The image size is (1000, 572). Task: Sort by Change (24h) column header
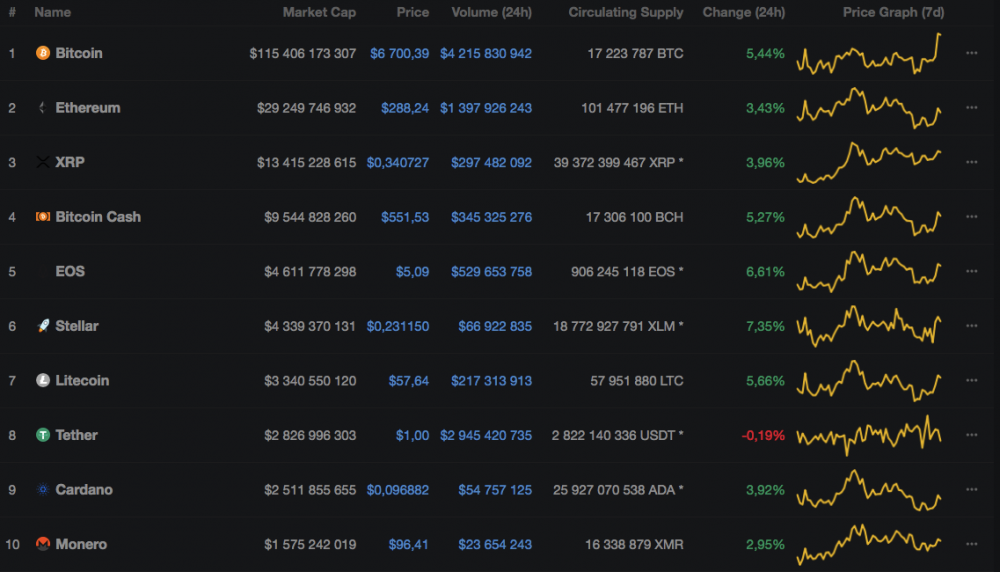point(744,12)
